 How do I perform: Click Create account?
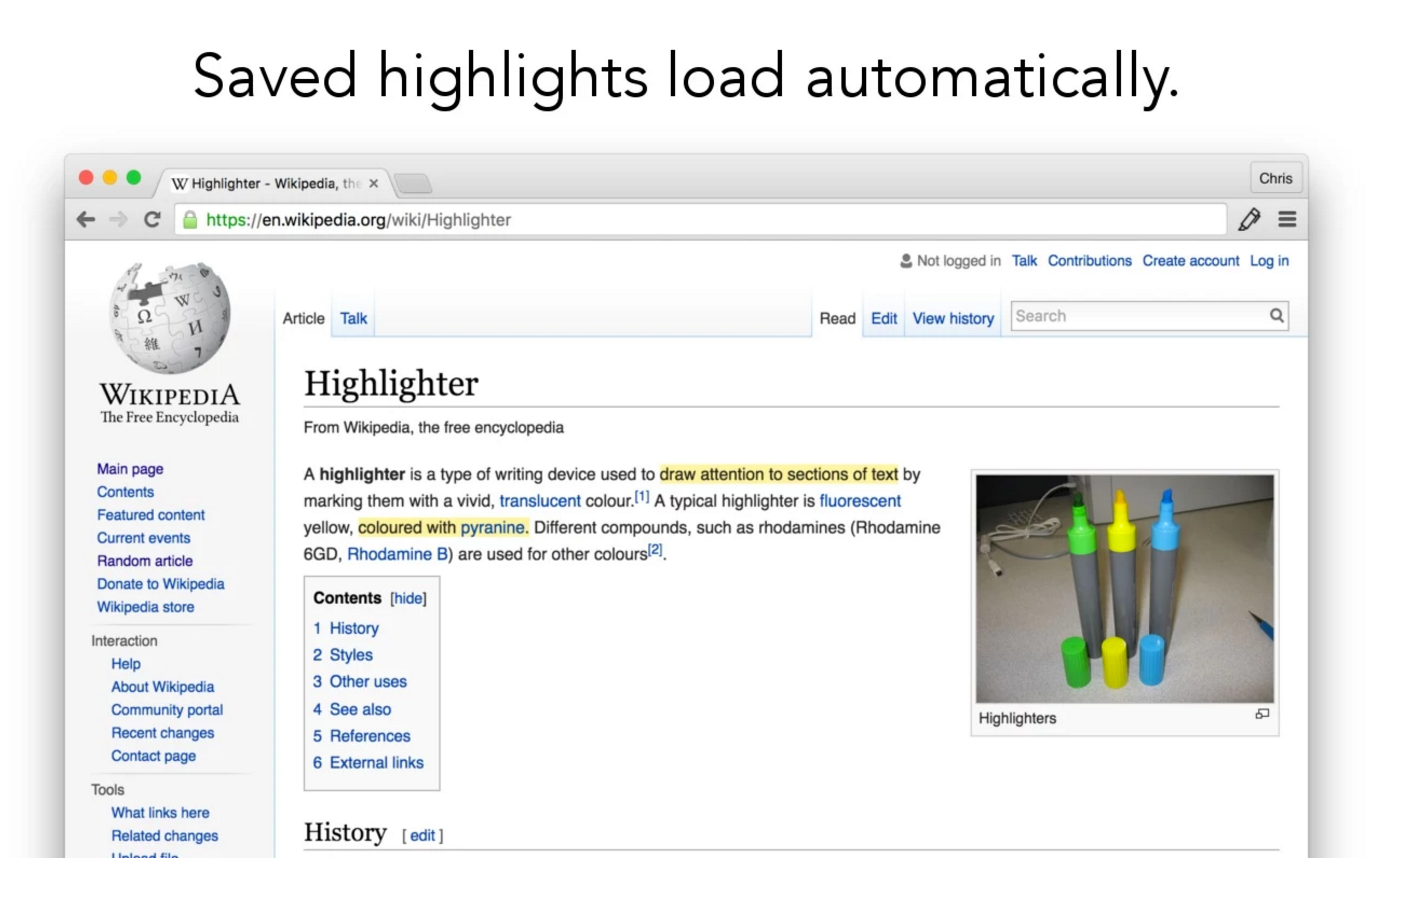click(x=1191, y=260)
